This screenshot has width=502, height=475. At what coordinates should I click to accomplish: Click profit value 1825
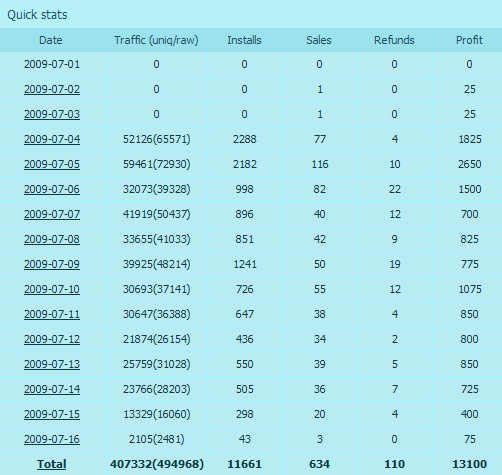point(469,139)
